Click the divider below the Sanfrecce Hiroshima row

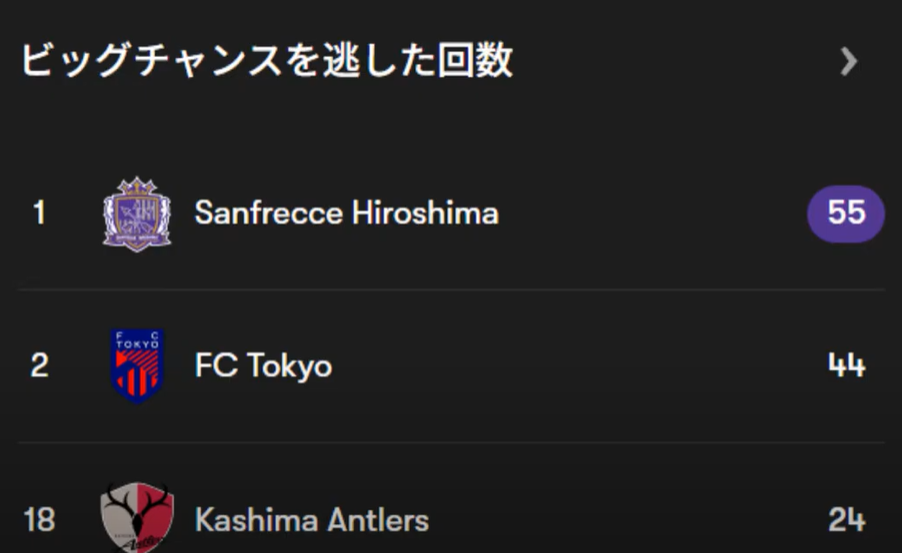[450, 290]
